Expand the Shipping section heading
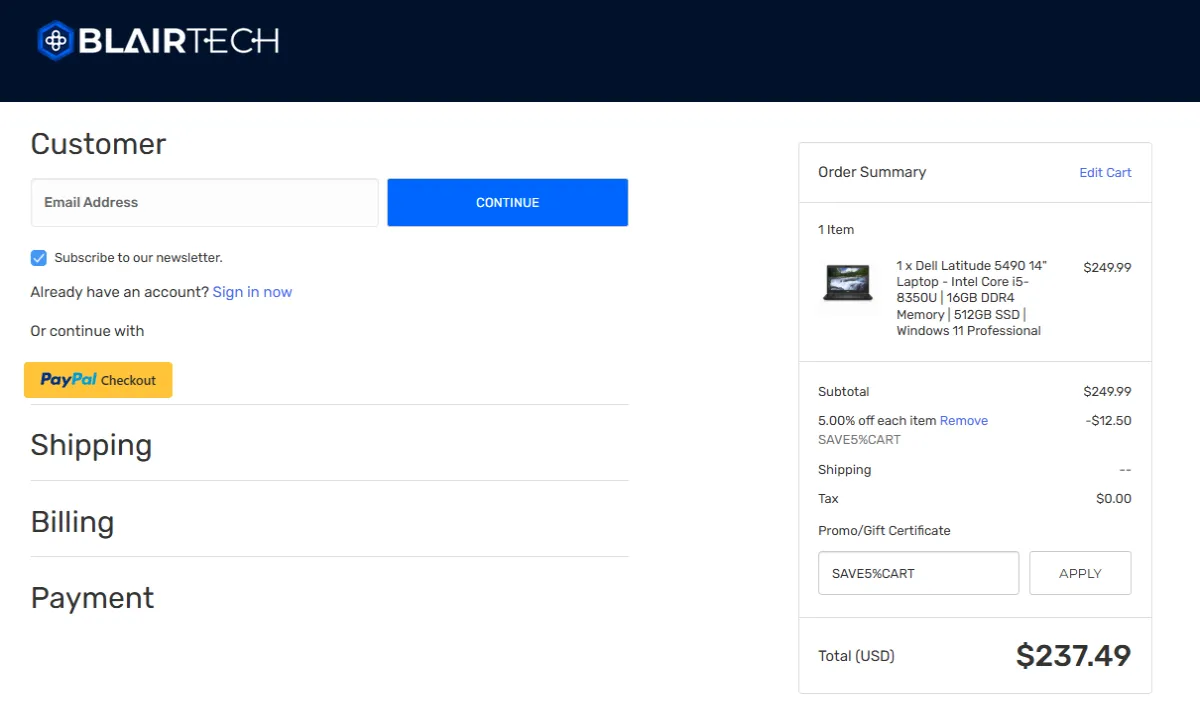This screenshot has height=725, width=1200. click(x=91, y=445)
